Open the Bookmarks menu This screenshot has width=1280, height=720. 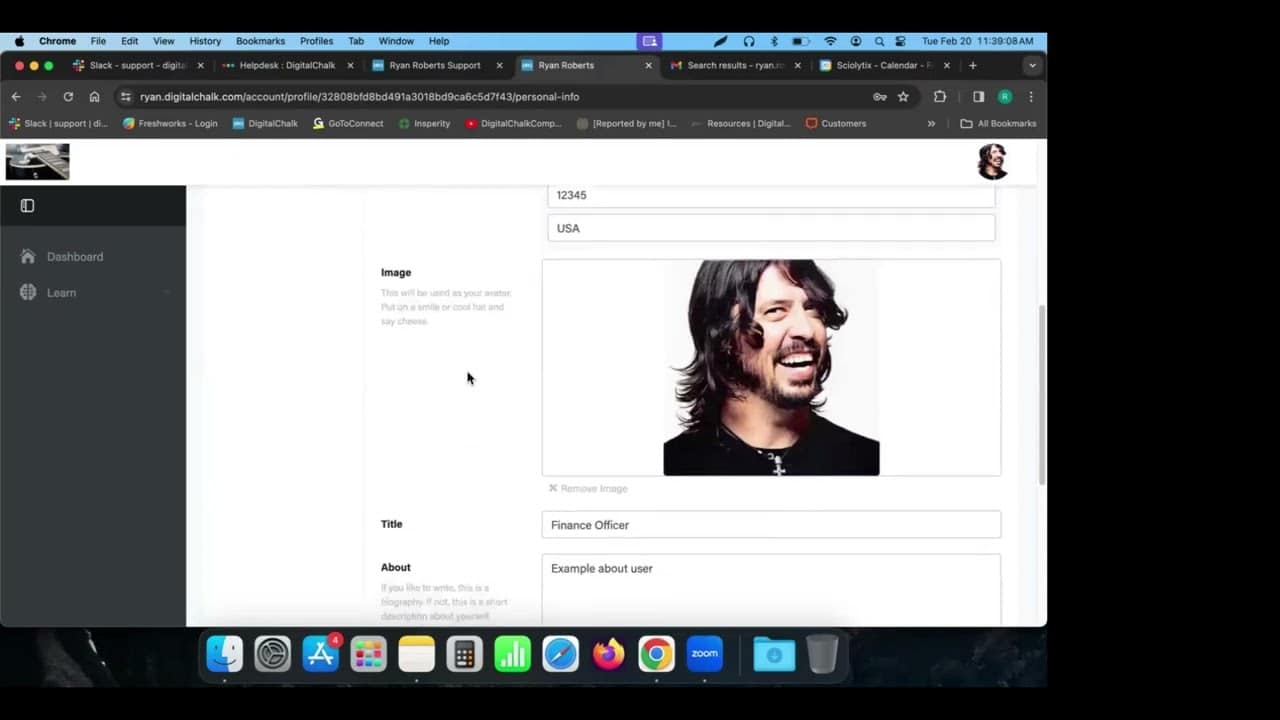[x=260, y=41]
